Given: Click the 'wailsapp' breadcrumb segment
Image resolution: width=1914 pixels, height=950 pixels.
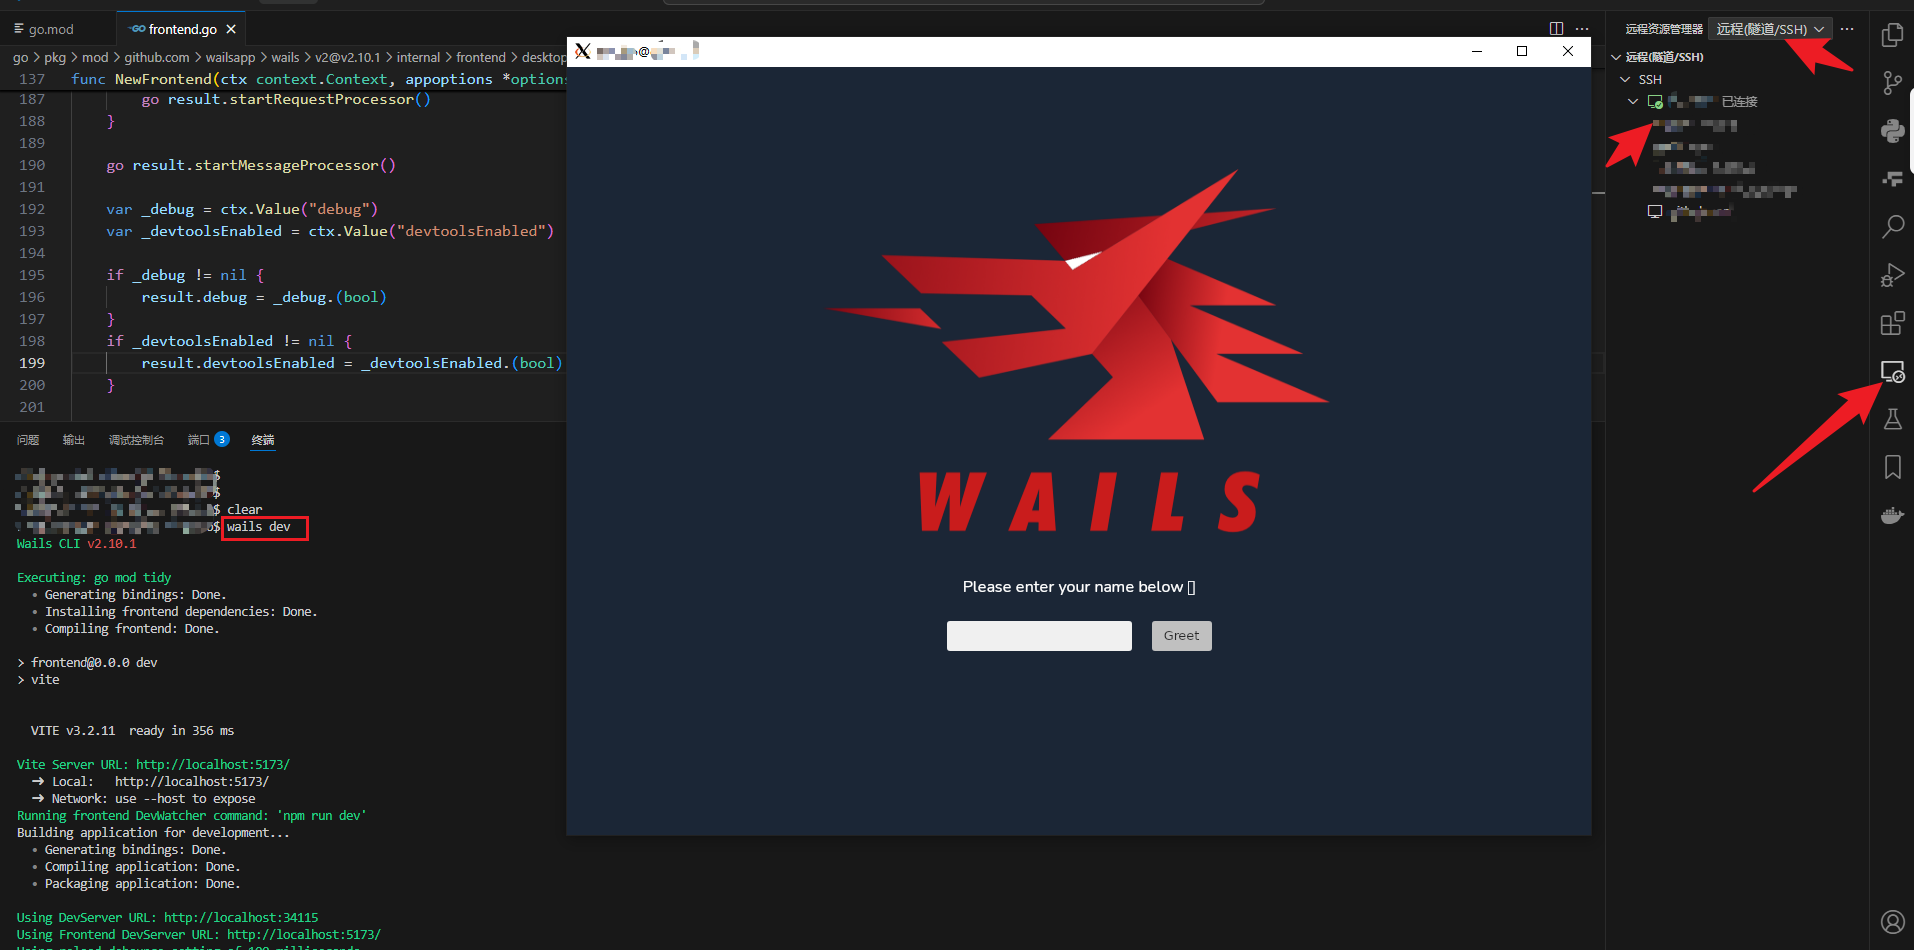Looking at the screenshot, I should click(x=230, y=57).
